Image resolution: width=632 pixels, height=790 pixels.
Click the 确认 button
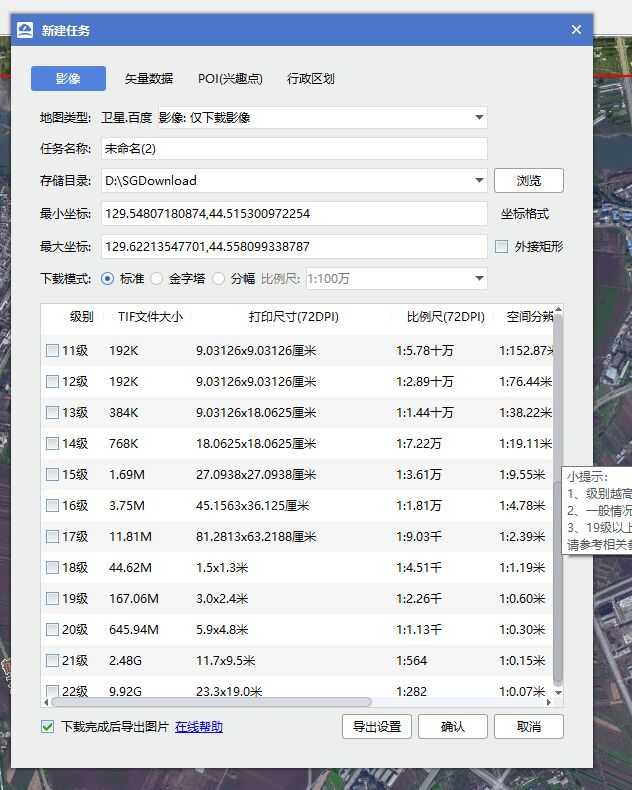(x=453, y=727)
